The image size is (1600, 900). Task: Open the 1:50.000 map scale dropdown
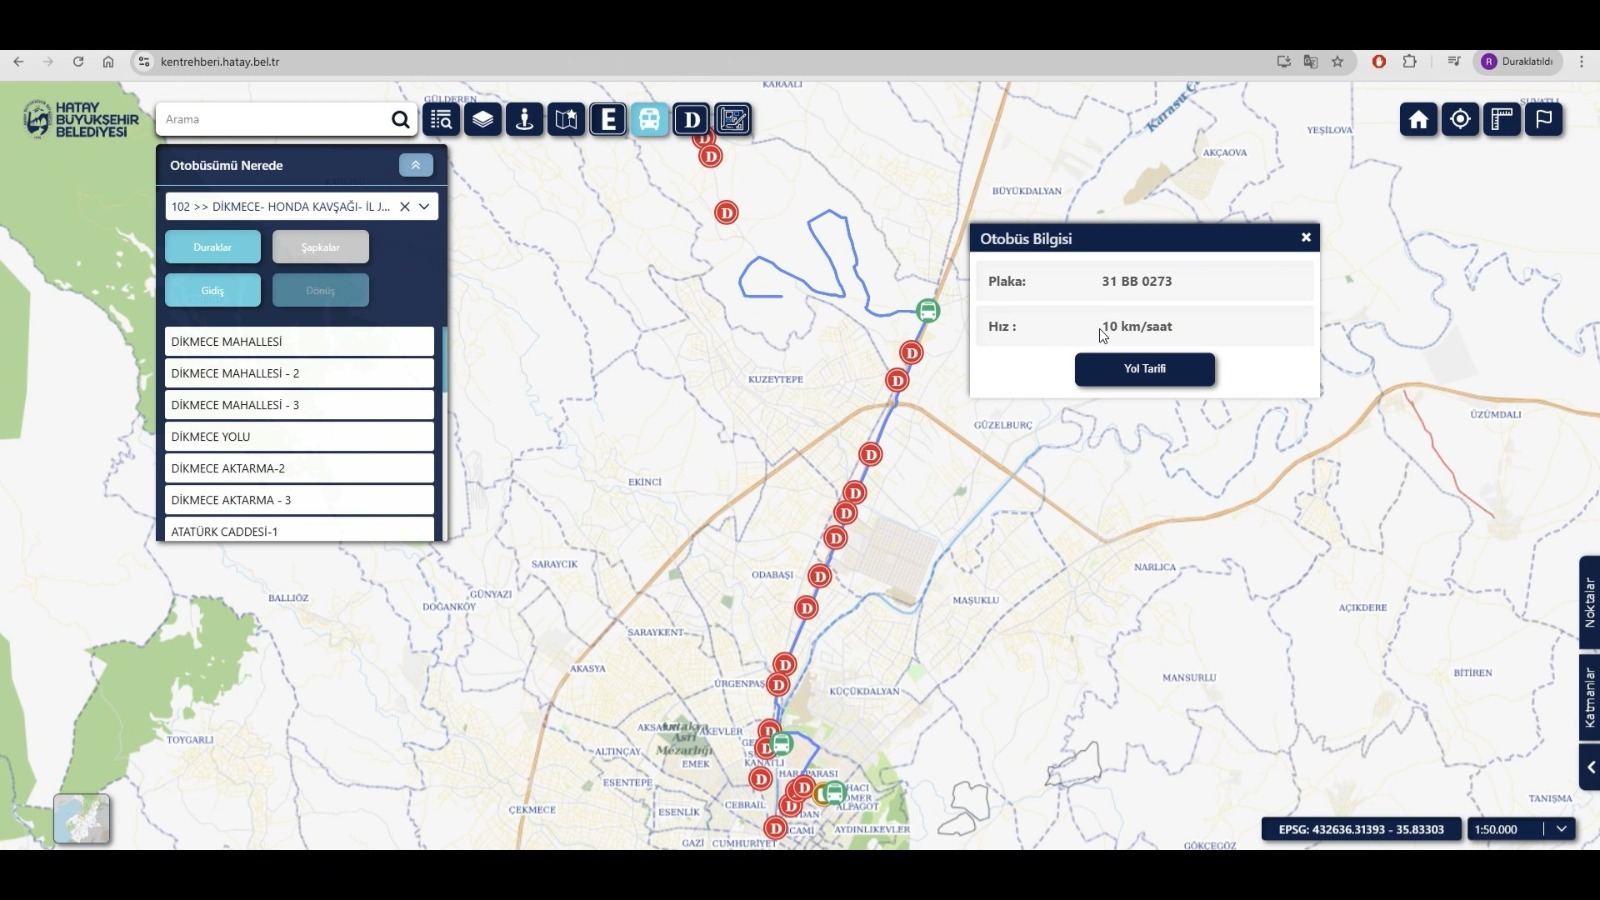coord(1560,829)
